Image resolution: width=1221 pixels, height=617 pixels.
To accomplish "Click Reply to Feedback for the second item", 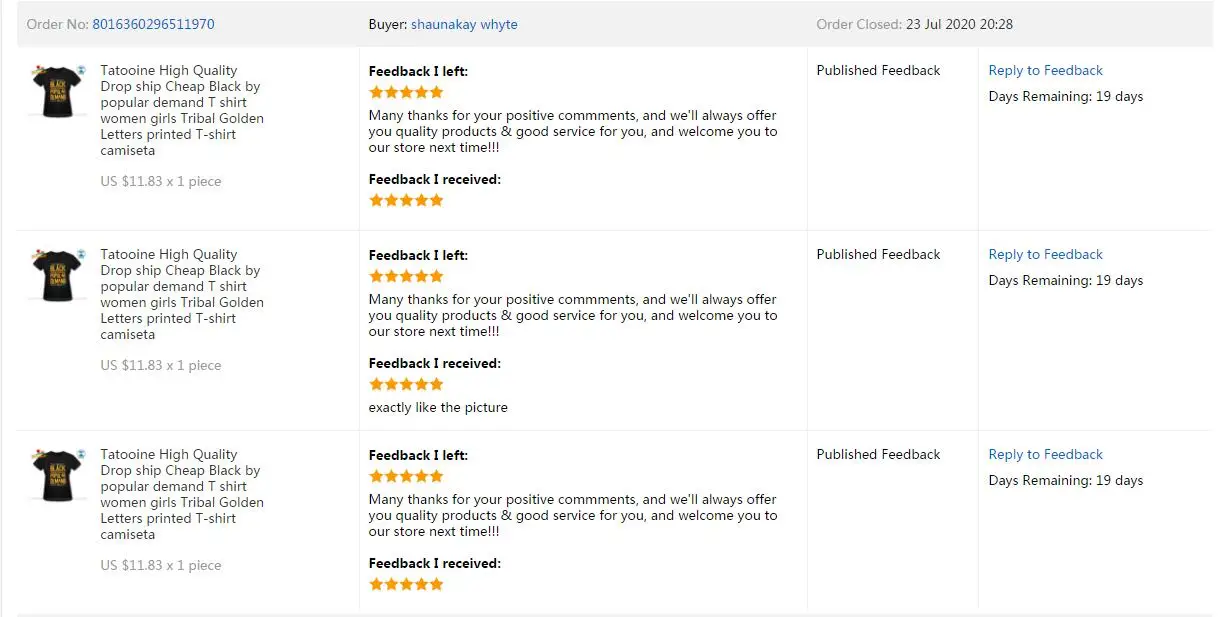I will click(x=1045, y=254).
